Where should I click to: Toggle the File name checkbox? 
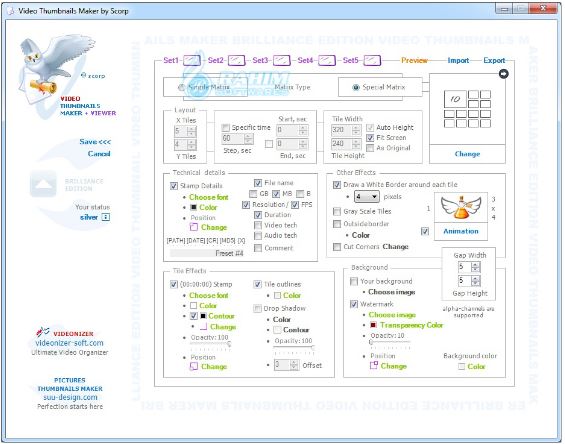point(258,183)
